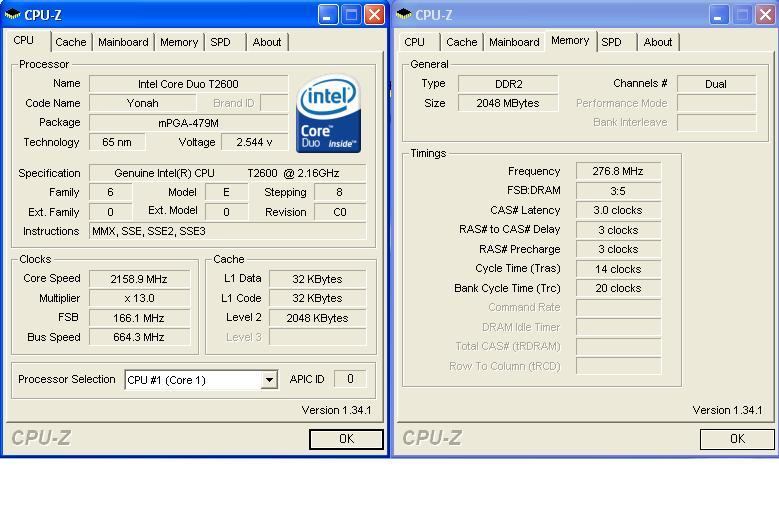Click the Cycle Time (Tras) value 14 clocks
Screen dimensions: 779x512
(618, 269)
